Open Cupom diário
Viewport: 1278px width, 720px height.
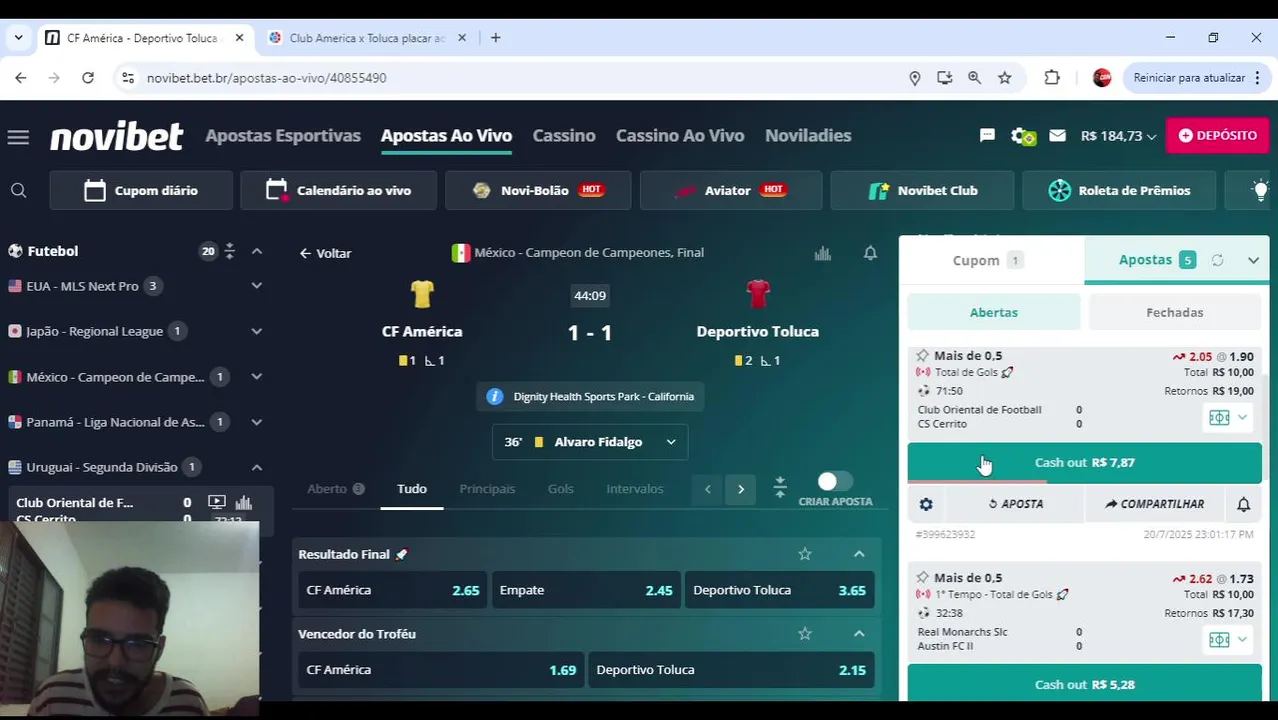(141, 190)
